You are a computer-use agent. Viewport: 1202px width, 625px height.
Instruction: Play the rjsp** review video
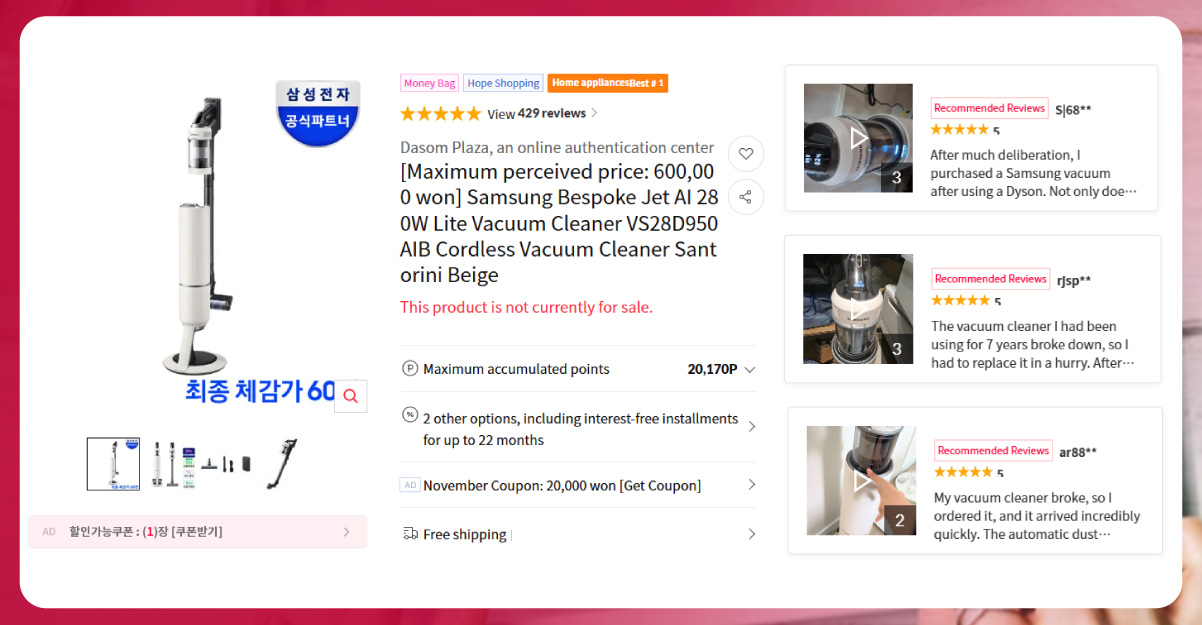[858, 309]
